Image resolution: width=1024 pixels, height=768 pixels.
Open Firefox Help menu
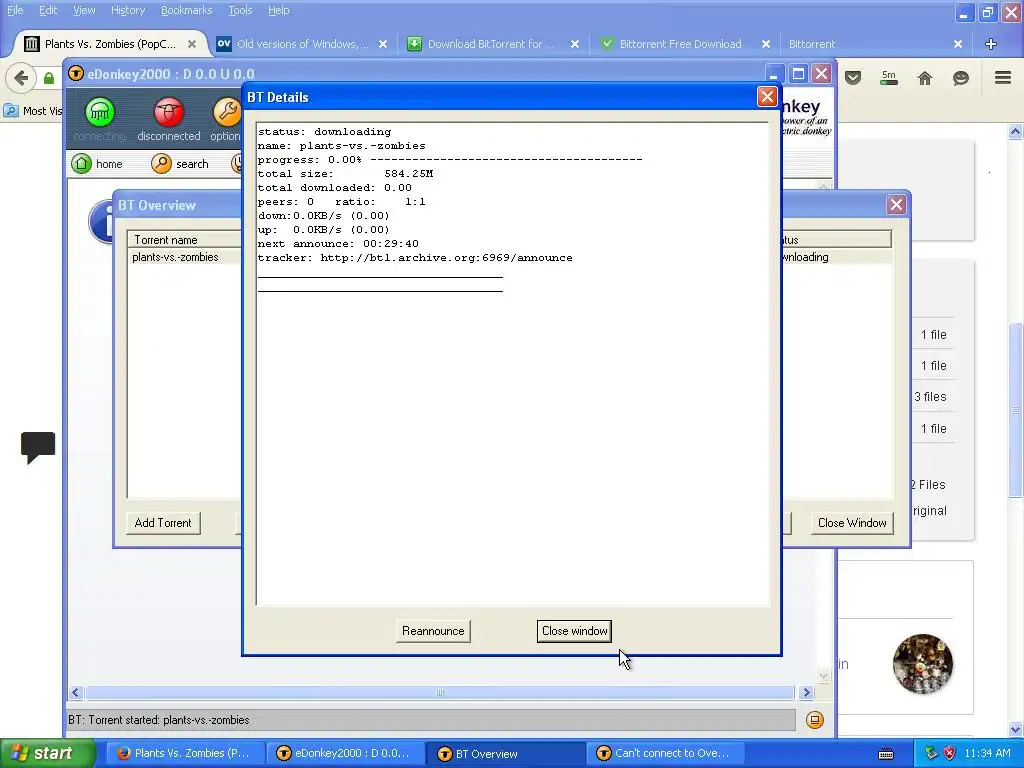[x=278, y=10]
